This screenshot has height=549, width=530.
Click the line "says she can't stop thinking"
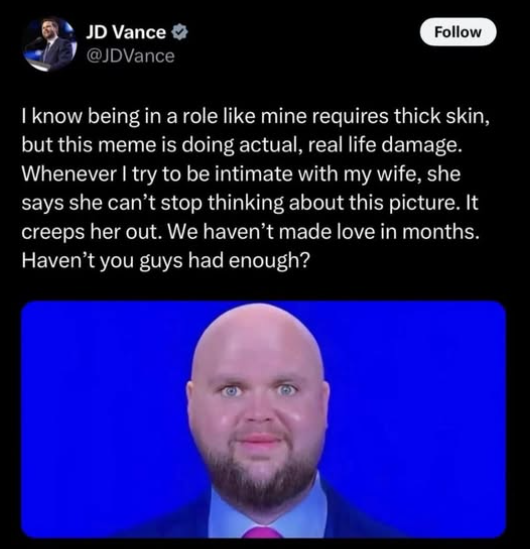click(x=250, y=203)
